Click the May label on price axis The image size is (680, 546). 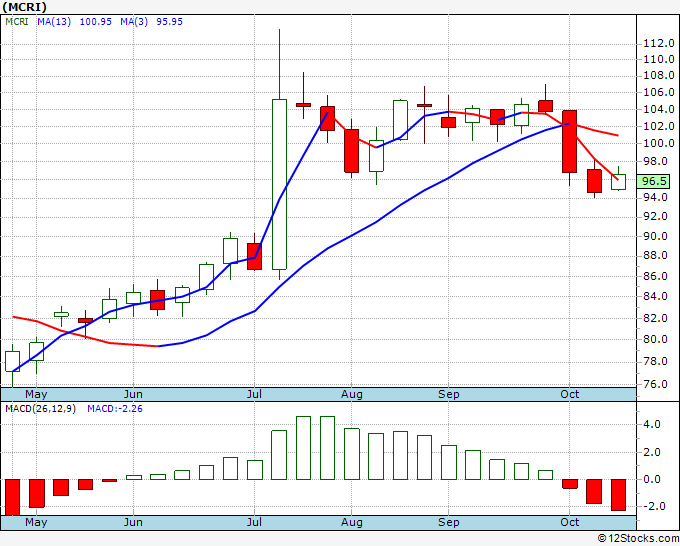click(x=36, y=394)
